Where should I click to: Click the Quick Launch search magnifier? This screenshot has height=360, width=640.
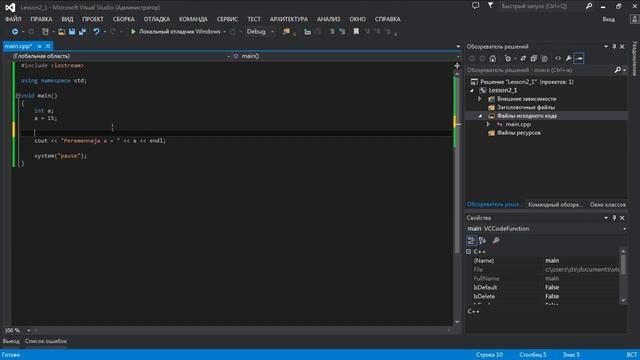(x=589, y=6)
